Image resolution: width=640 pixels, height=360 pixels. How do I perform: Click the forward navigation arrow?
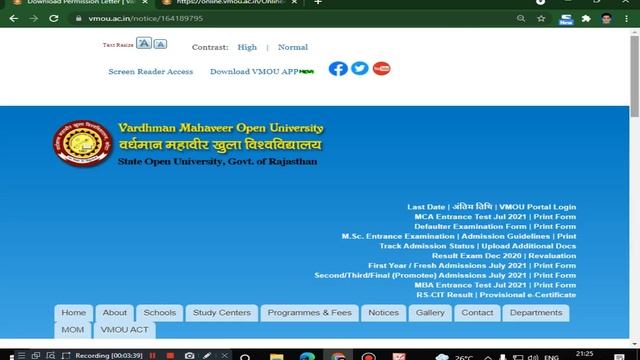pos(33,19)
